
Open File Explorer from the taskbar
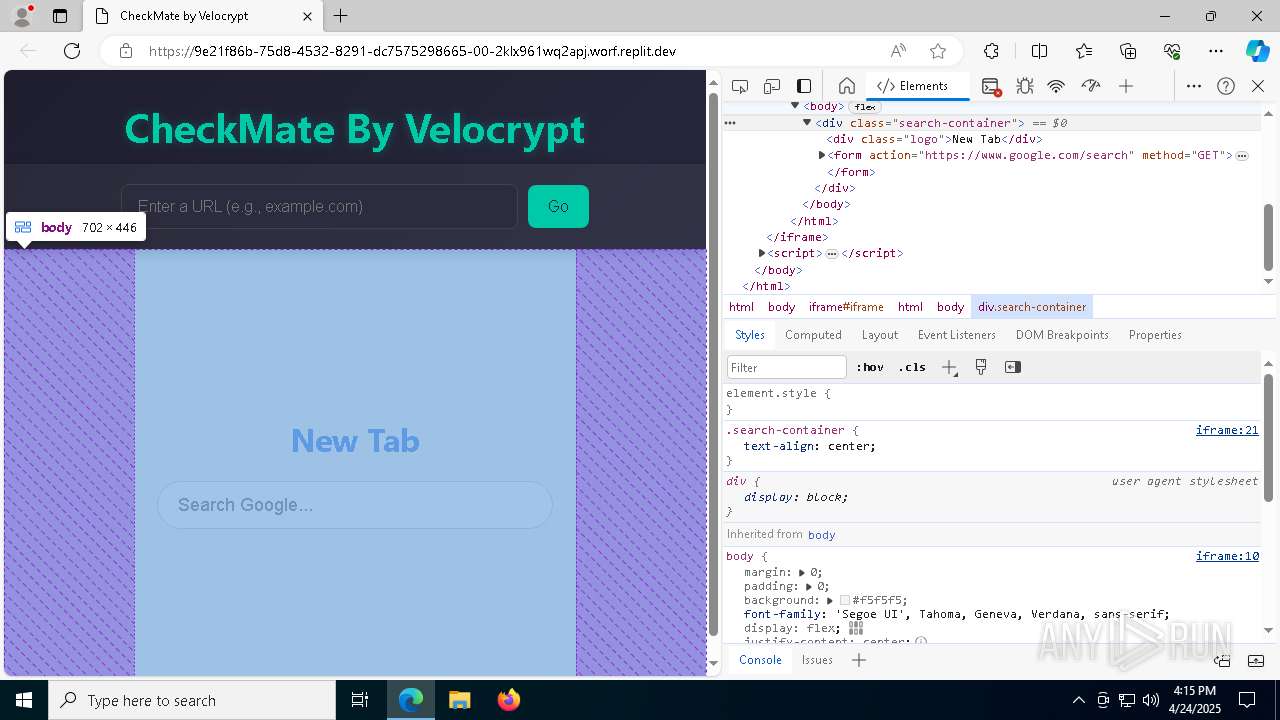point(460,700)
